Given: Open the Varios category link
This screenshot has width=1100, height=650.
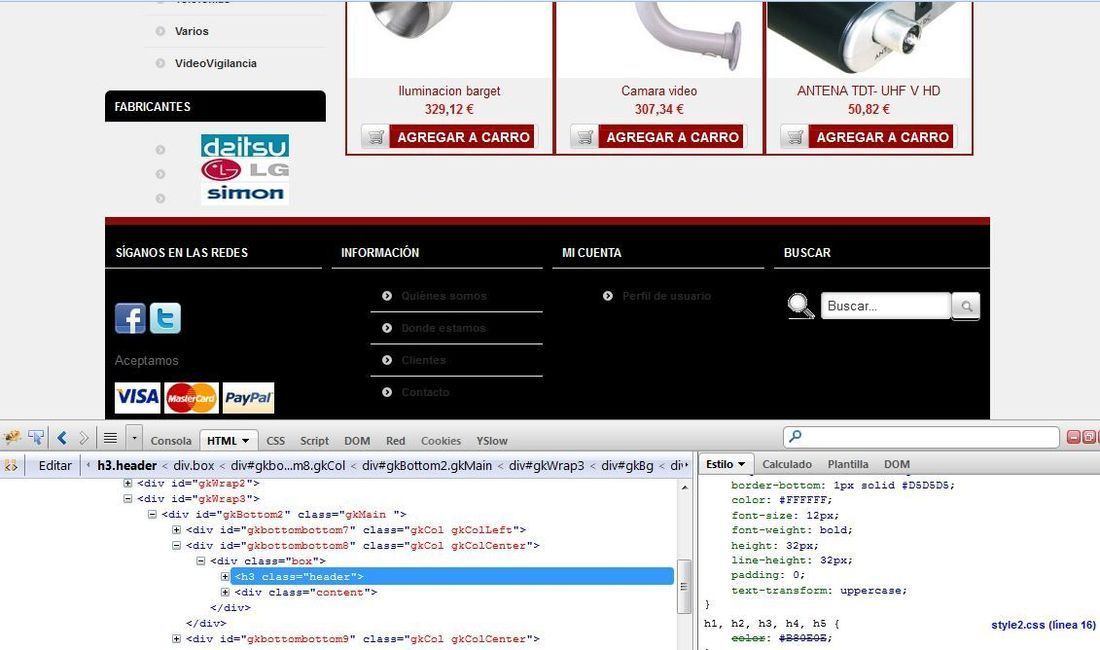Looking at the screenshot, I should [192, 31].
